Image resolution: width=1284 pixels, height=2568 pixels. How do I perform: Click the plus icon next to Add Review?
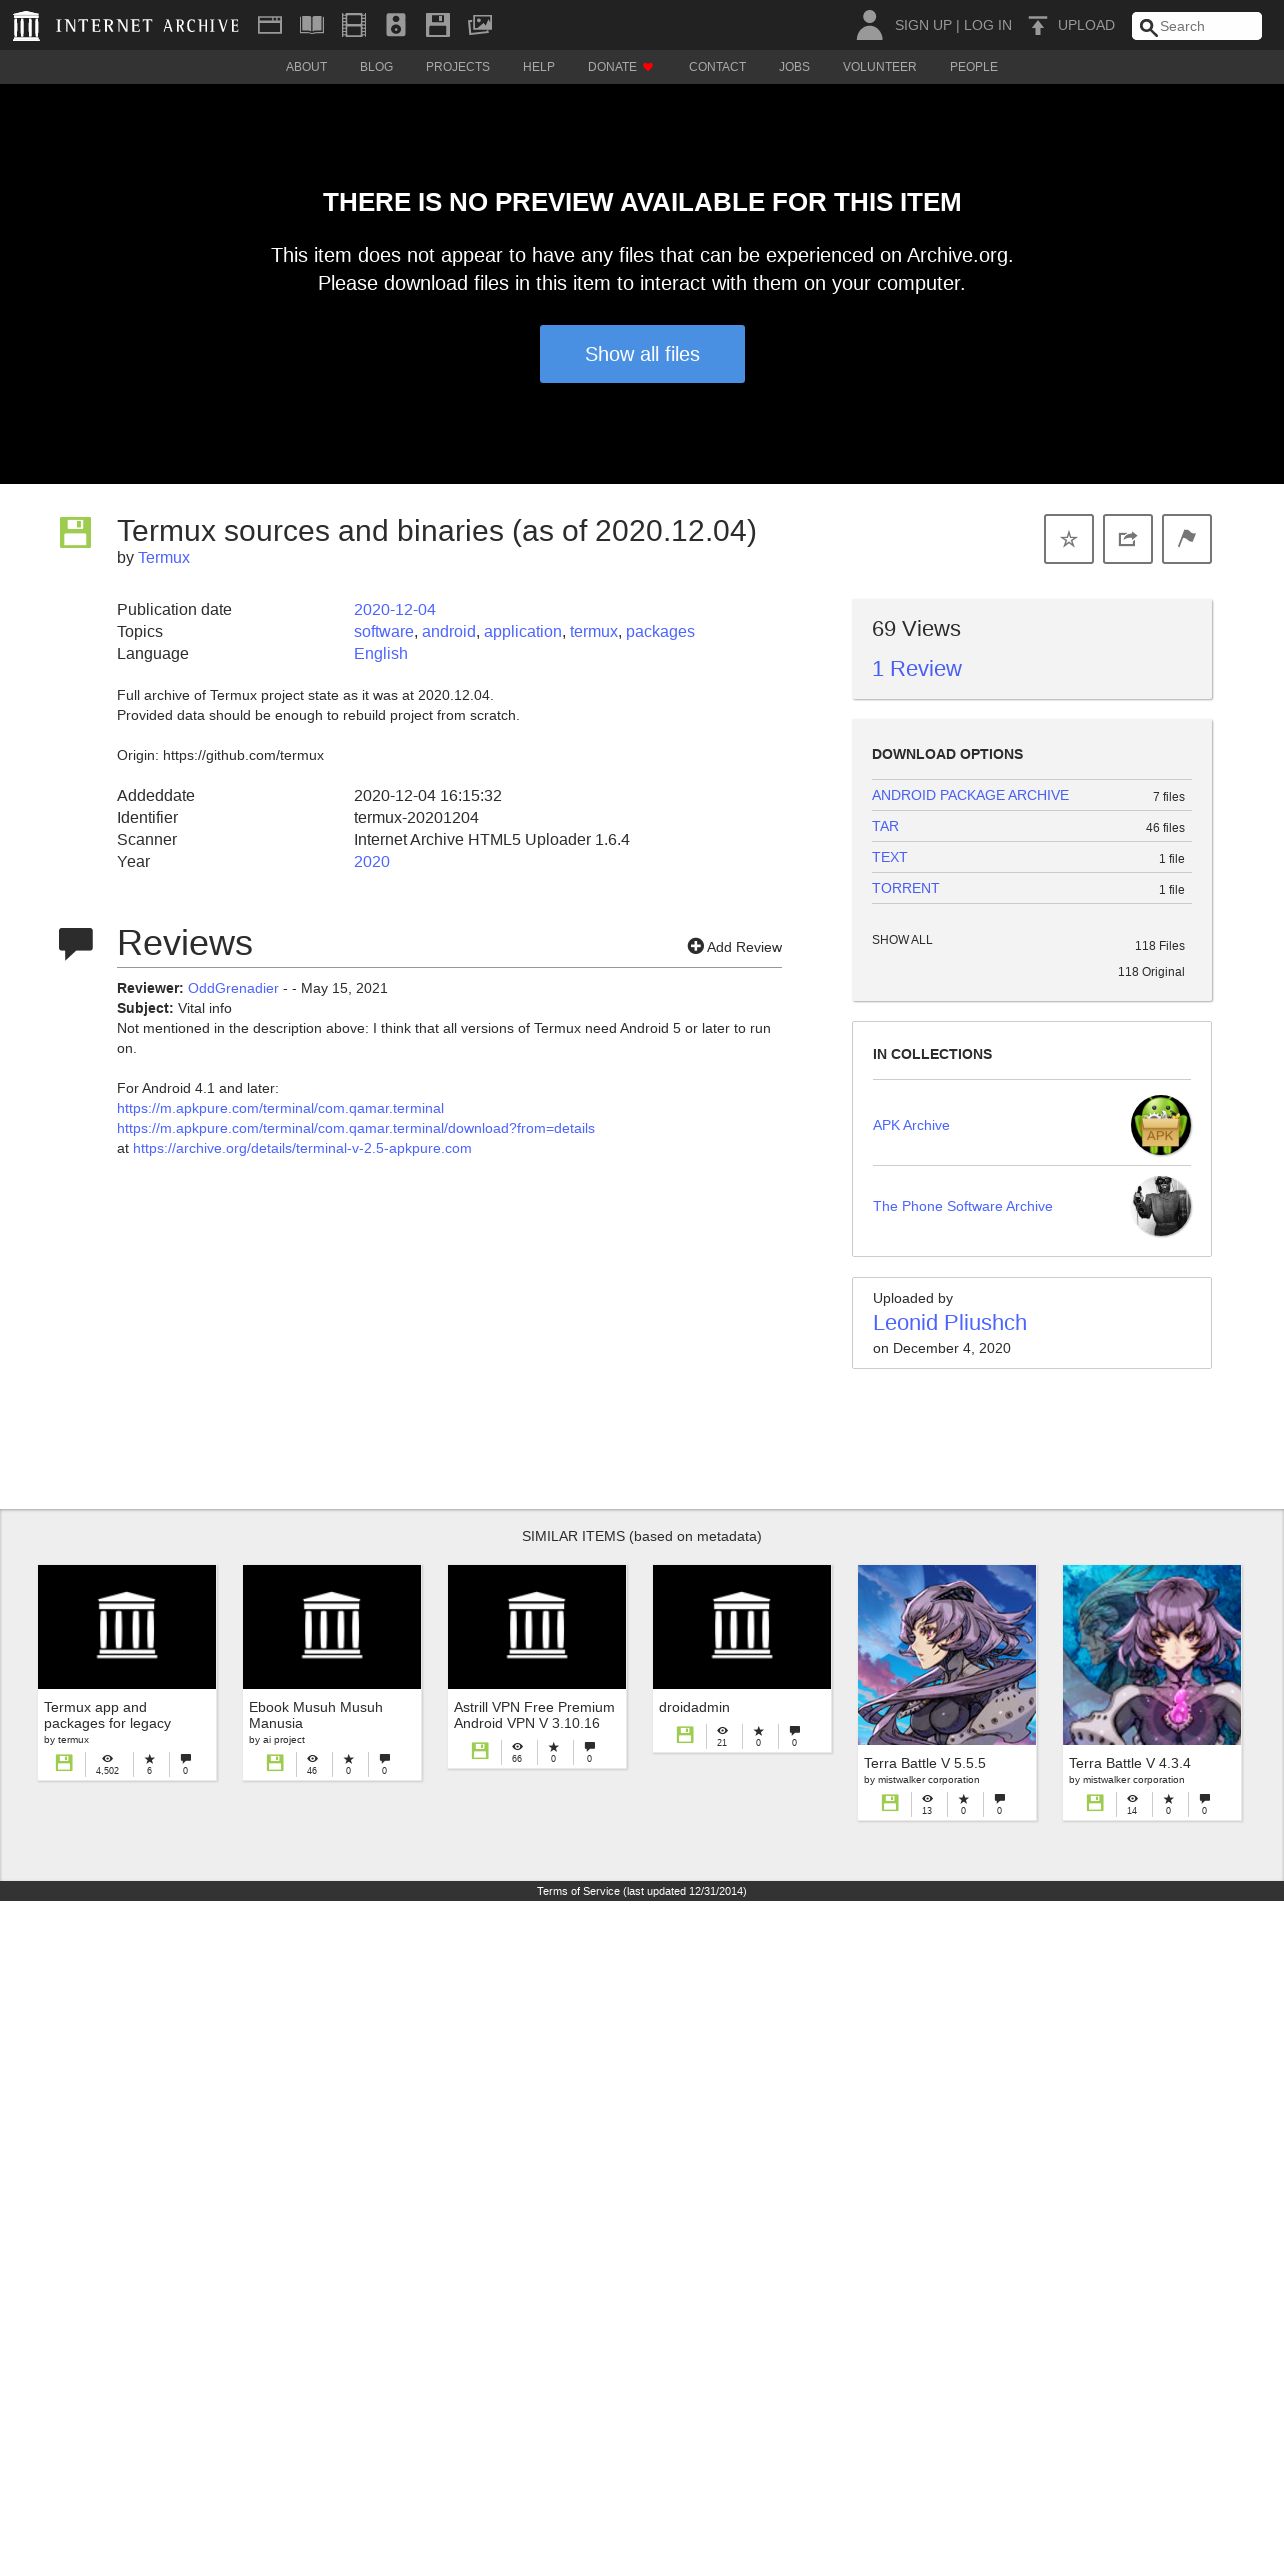[696, 946]
